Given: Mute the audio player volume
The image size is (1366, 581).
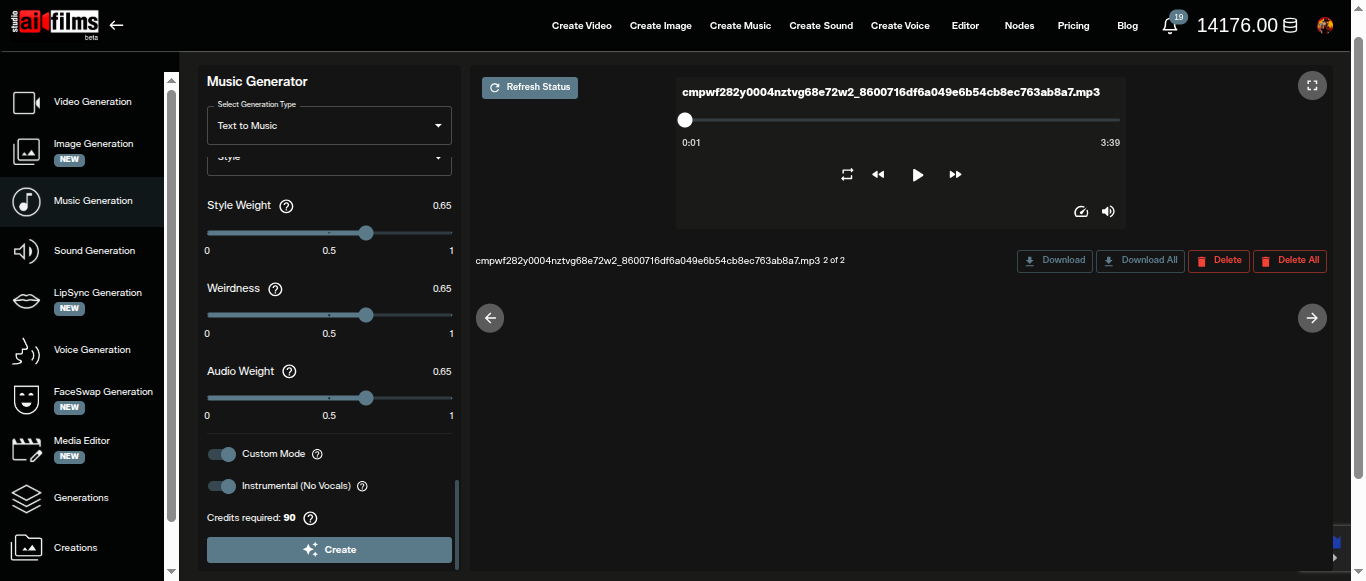Looking at the screenshot, I should [1108, 211].
